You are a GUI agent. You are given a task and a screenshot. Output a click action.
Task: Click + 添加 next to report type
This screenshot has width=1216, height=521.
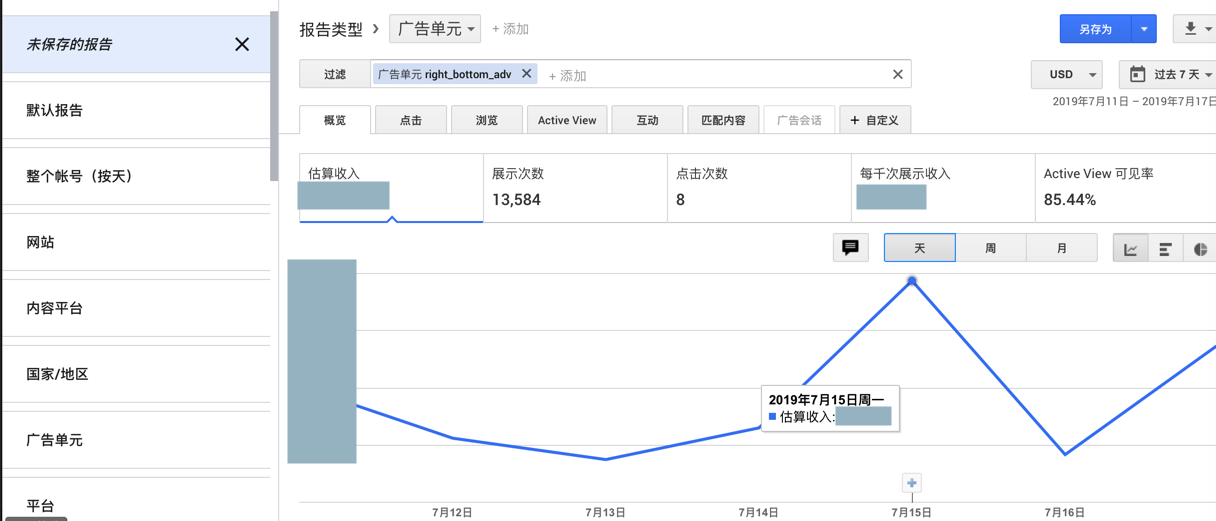(510, 29)
